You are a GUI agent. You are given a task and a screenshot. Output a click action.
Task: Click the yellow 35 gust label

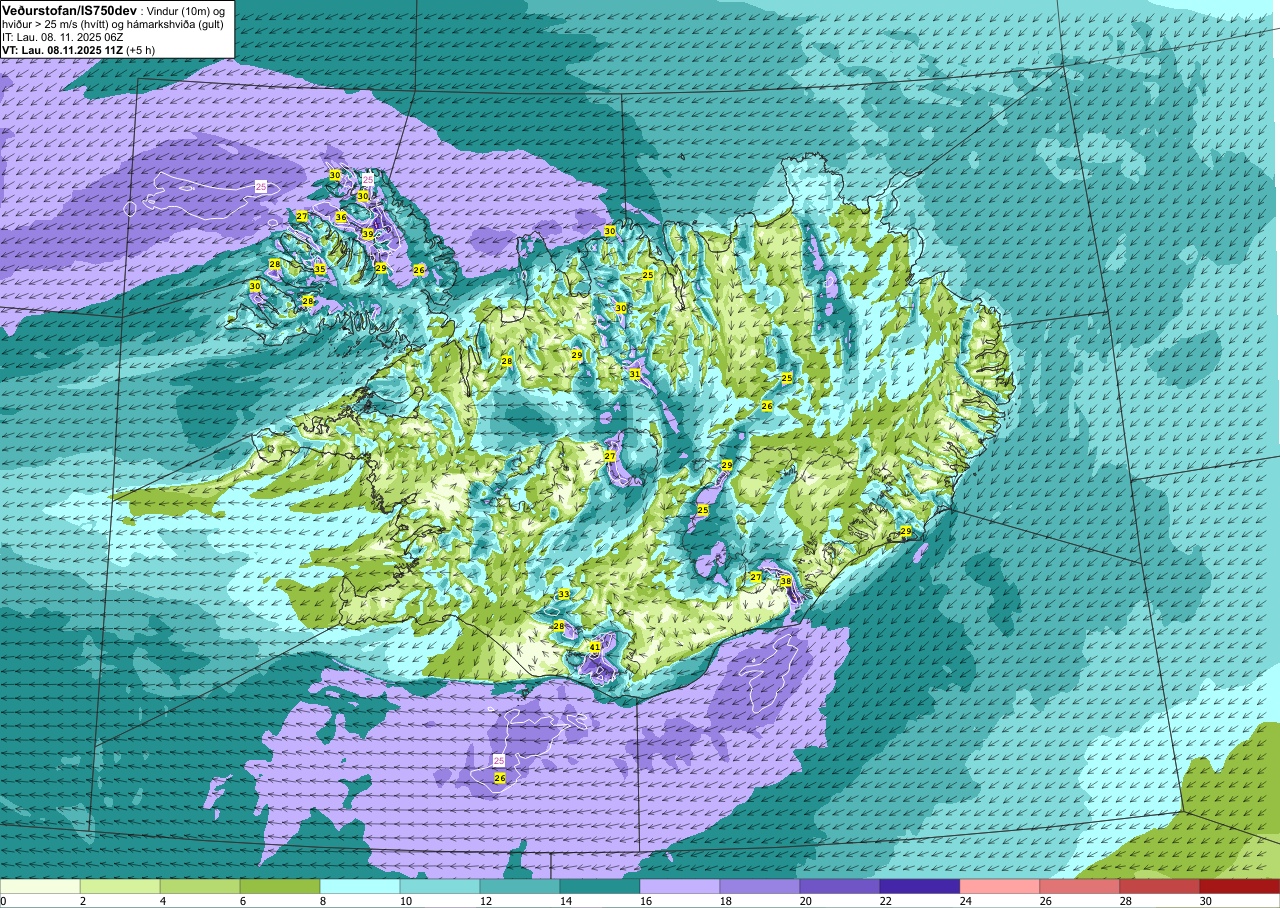[x=320, y=269]
